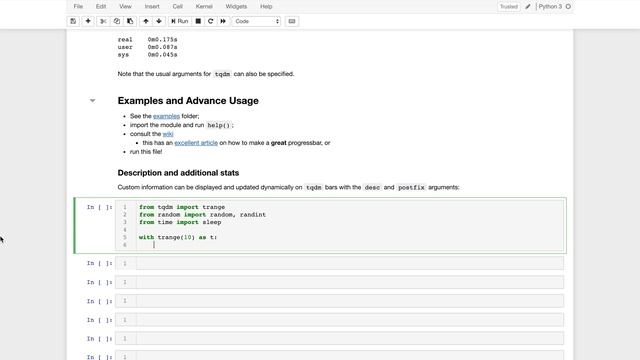Open the Help menu

(266, 7)
